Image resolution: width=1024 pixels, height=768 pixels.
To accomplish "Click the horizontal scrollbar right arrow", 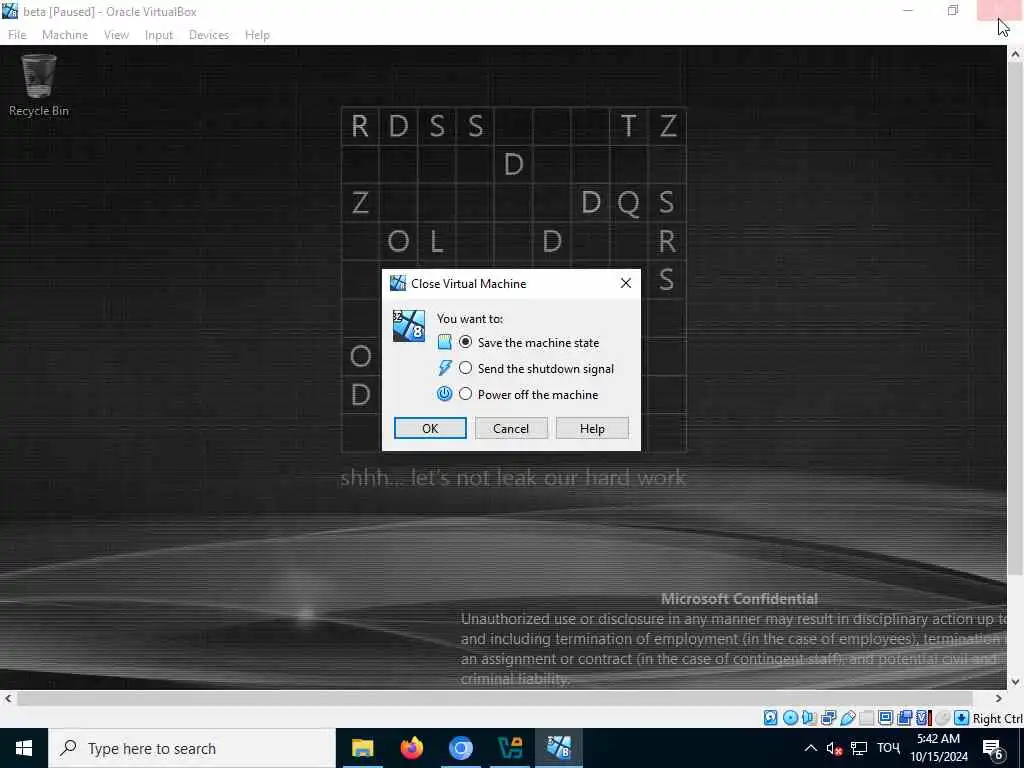I will click(999, 699).
